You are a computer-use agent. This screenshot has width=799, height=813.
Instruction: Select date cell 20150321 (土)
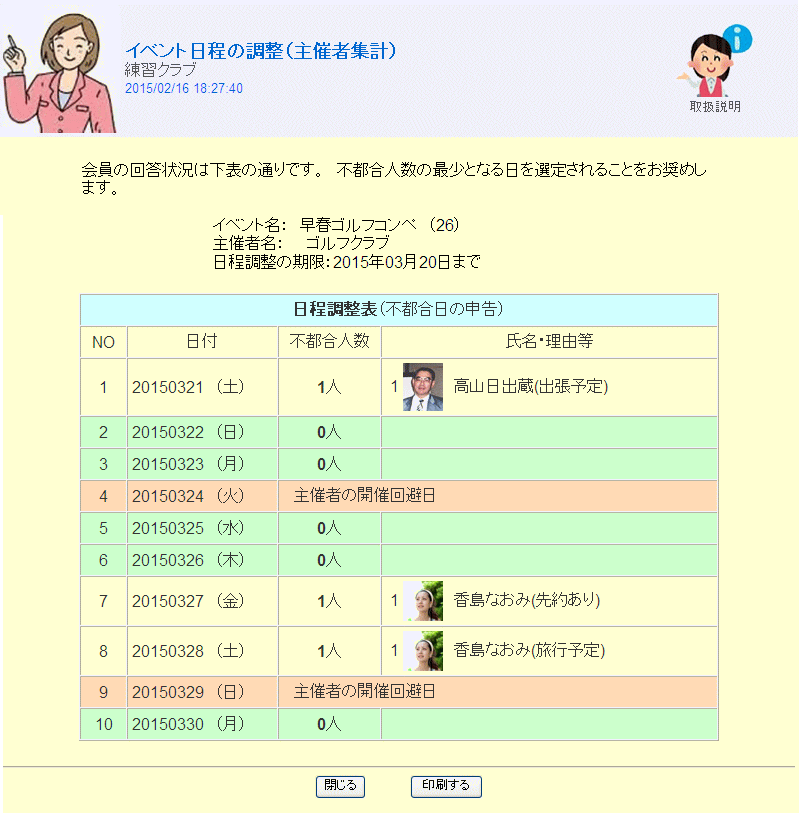pos(202,387)
